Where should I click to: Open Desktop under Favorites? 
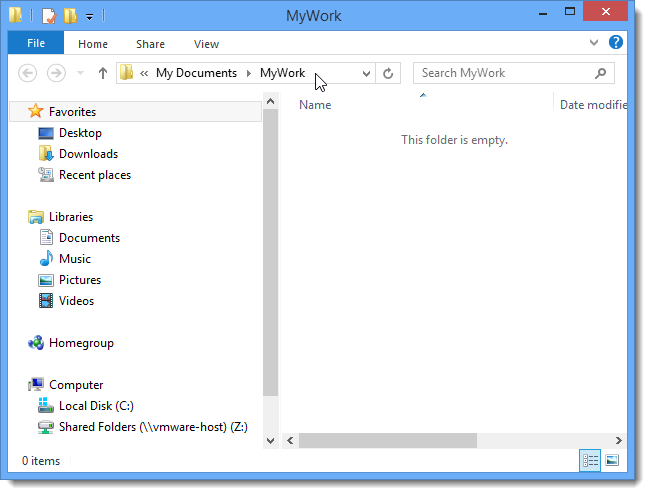tap(80, 133)
